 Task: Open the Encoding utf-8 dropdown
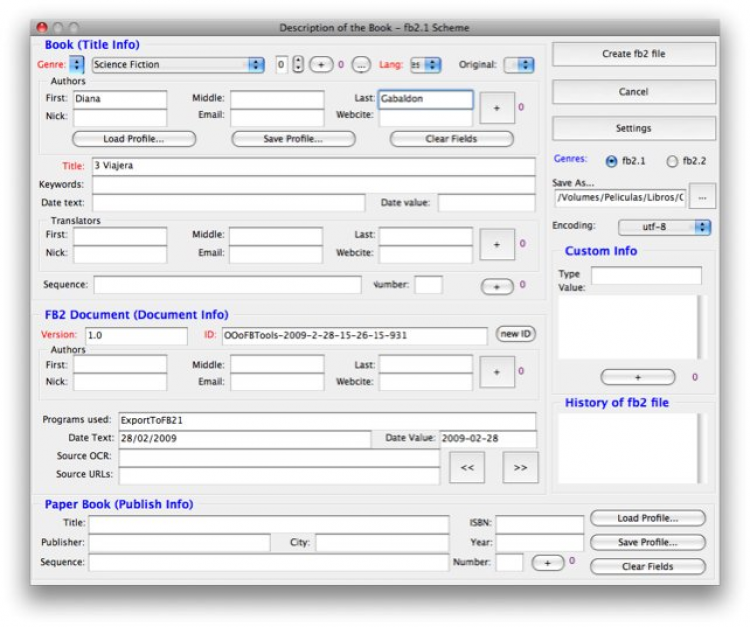(664, 227)
